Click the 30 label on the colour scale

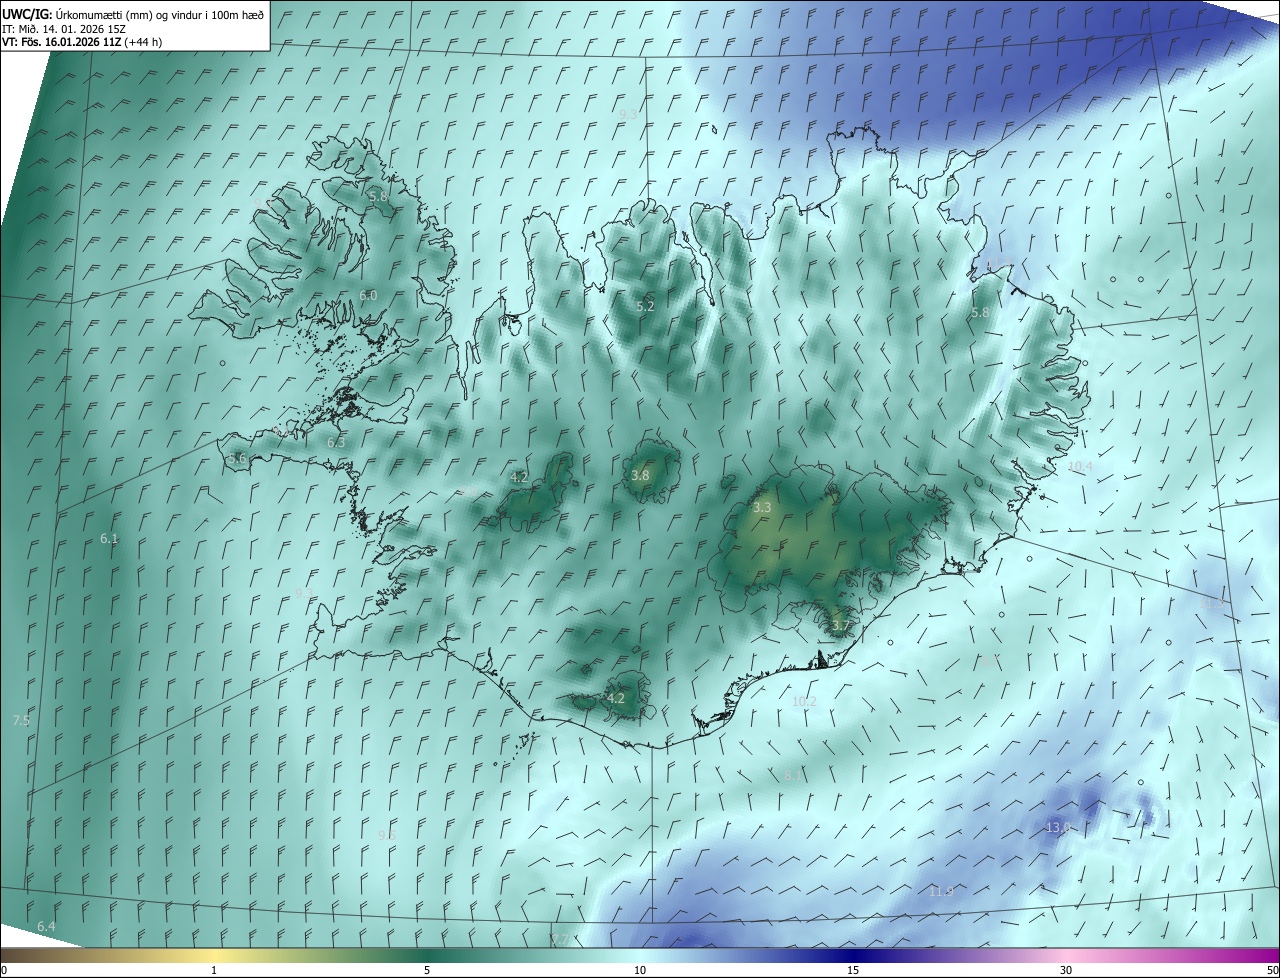click(x=1066, y=970)
